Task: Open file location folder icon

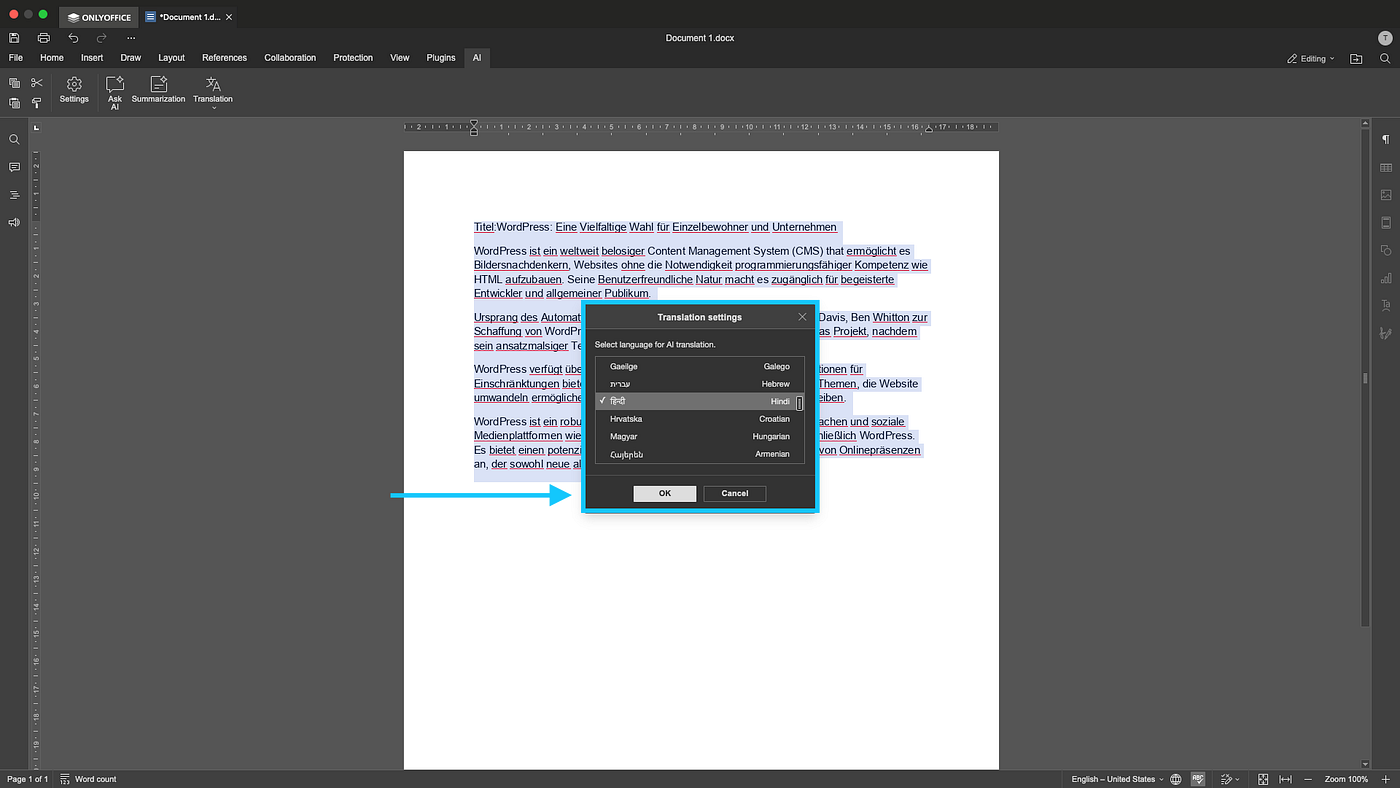Action: point(1356,59)
